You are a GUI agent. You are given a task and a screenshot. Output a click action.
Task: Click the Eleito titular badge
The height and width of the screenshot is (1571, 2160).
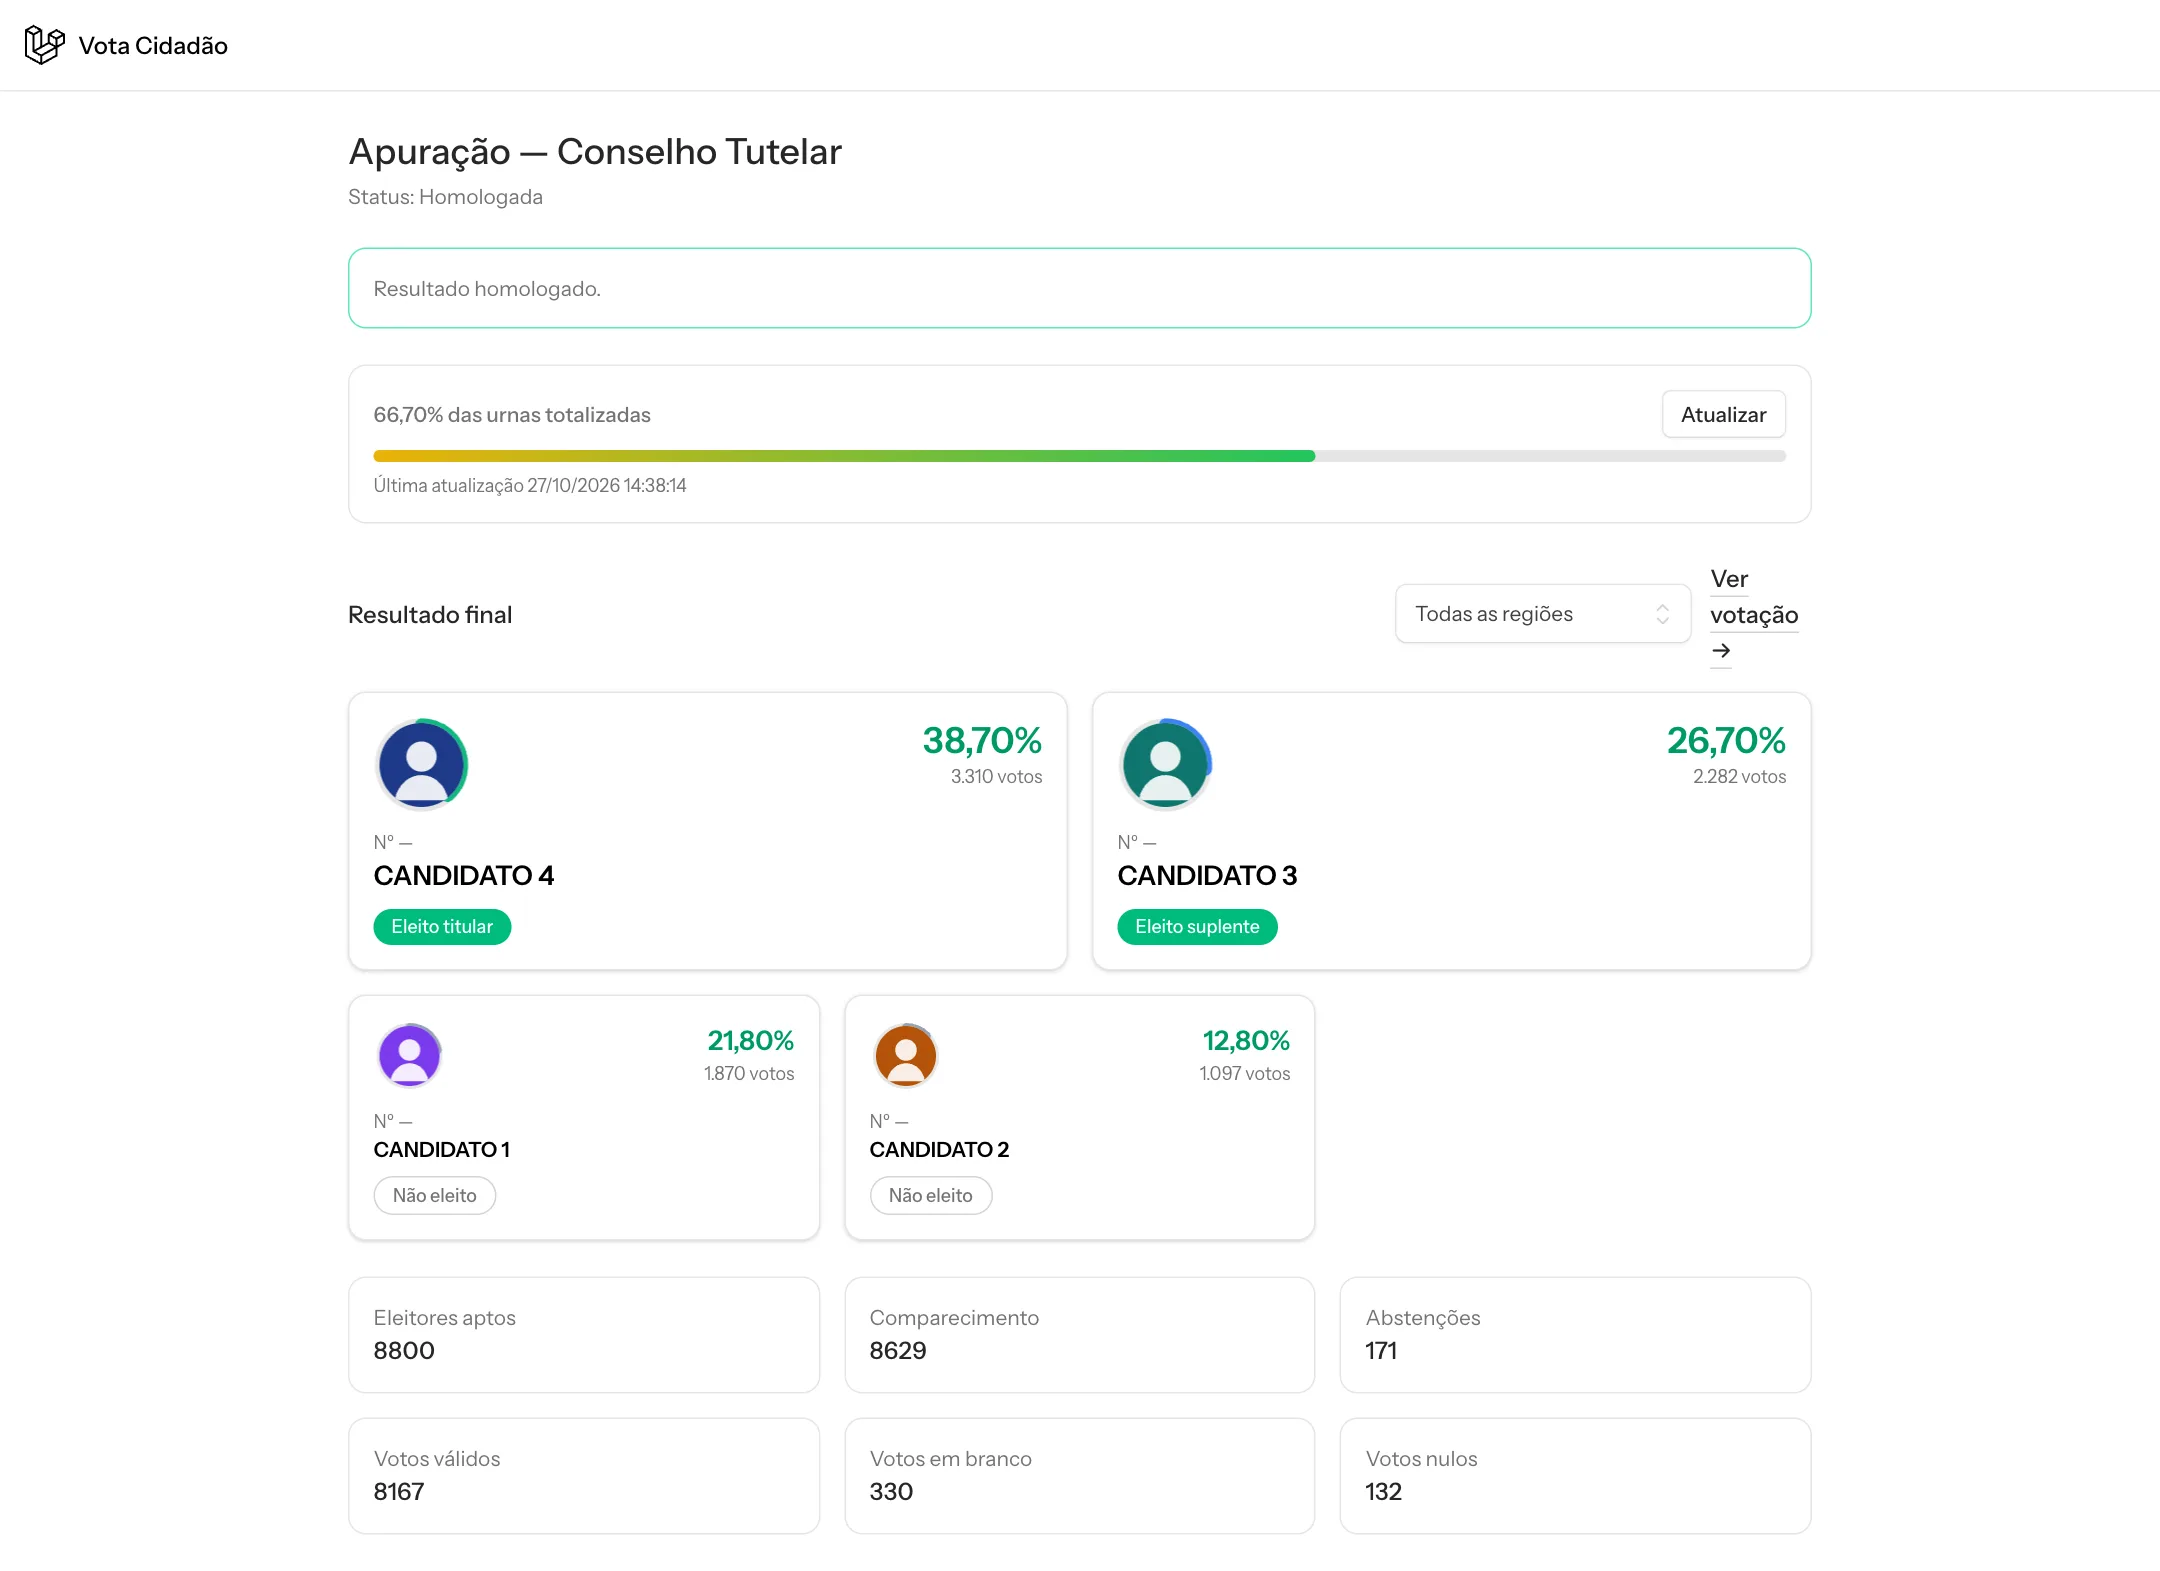(442, 927)
